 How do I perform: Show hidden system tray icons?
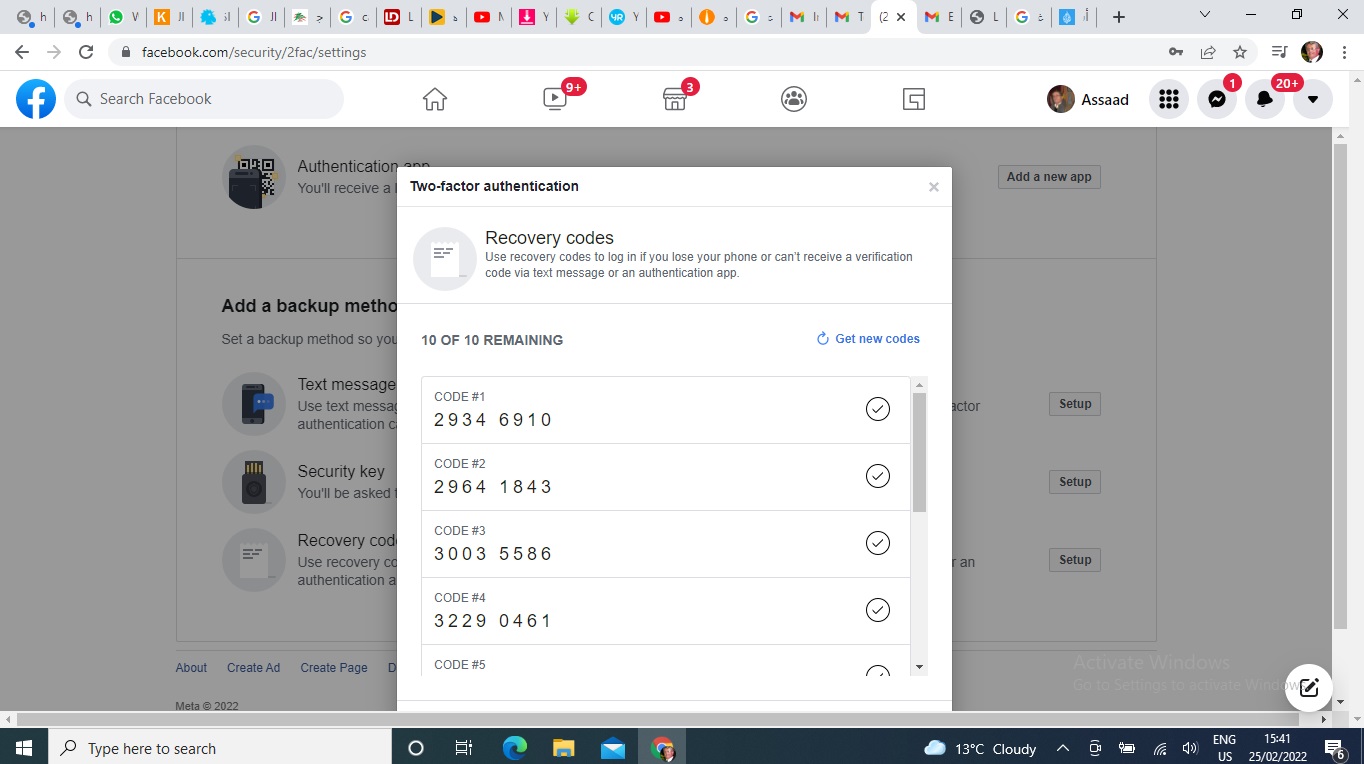point(1063,748)
